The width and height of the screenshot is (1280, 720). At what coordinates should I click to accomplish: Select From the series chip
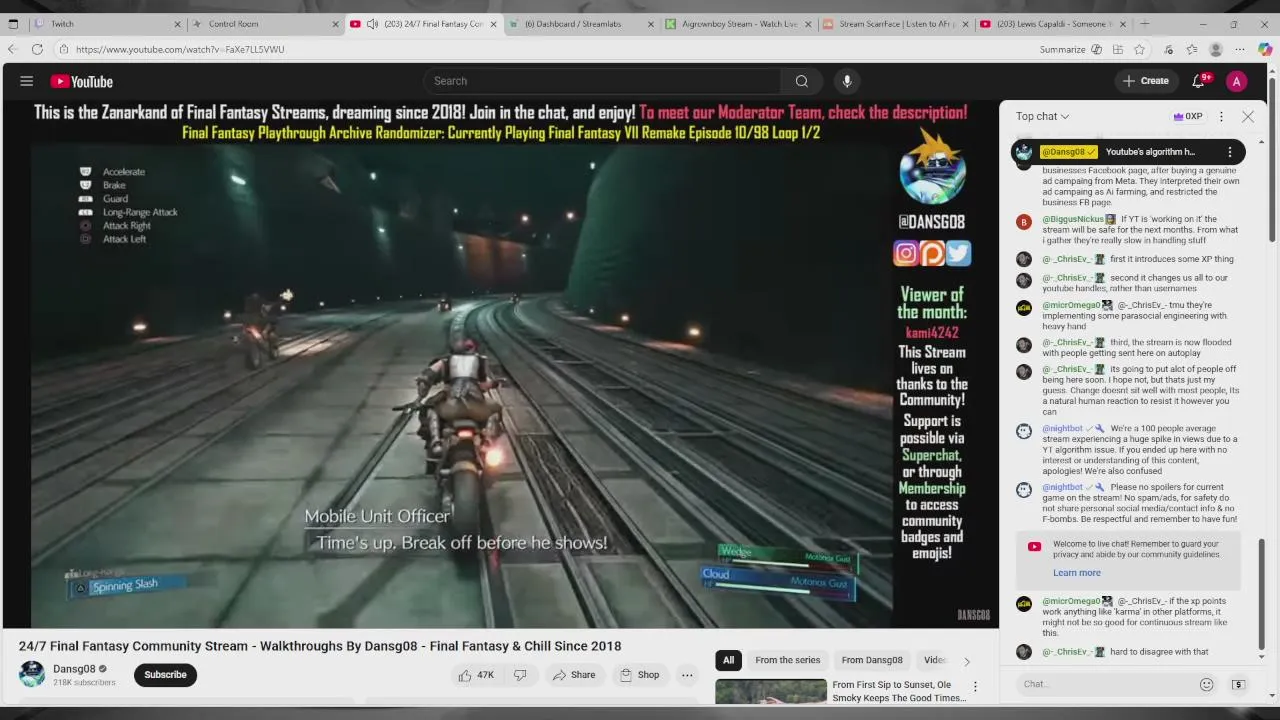pos(787,660)
